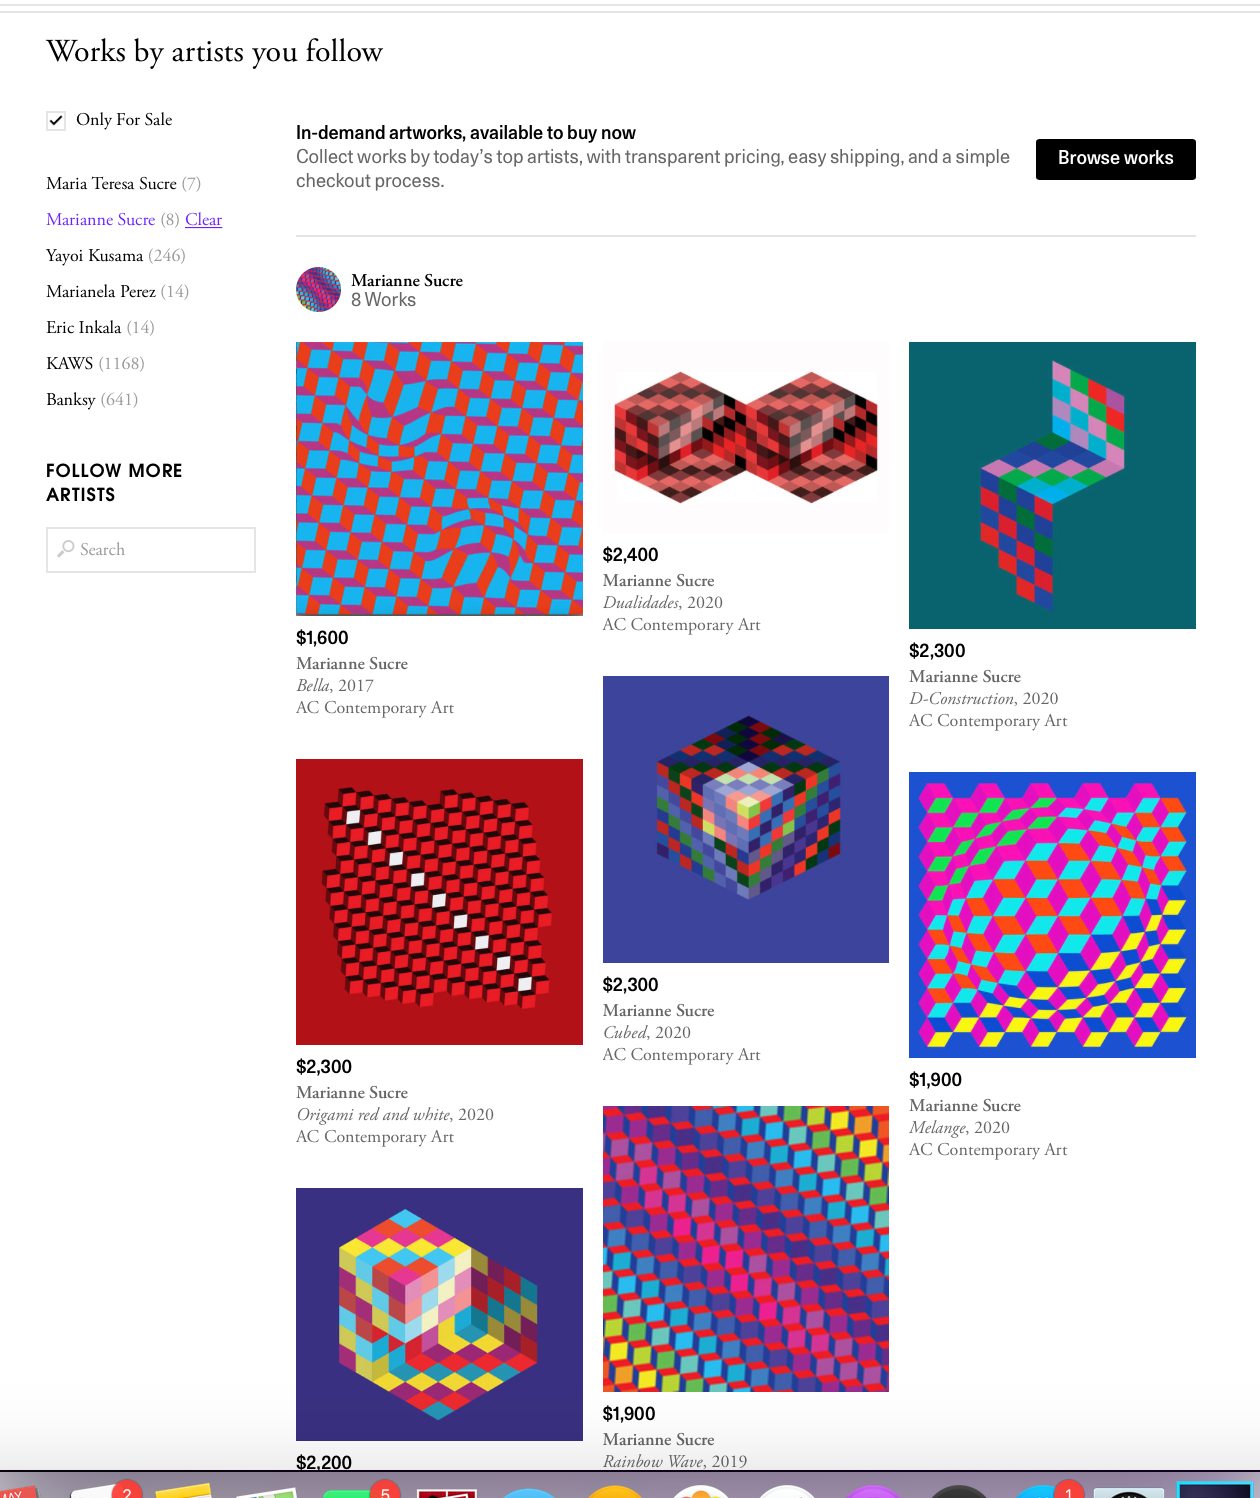Select the Marianela Perez artist filter

click(x=100, y=291)
